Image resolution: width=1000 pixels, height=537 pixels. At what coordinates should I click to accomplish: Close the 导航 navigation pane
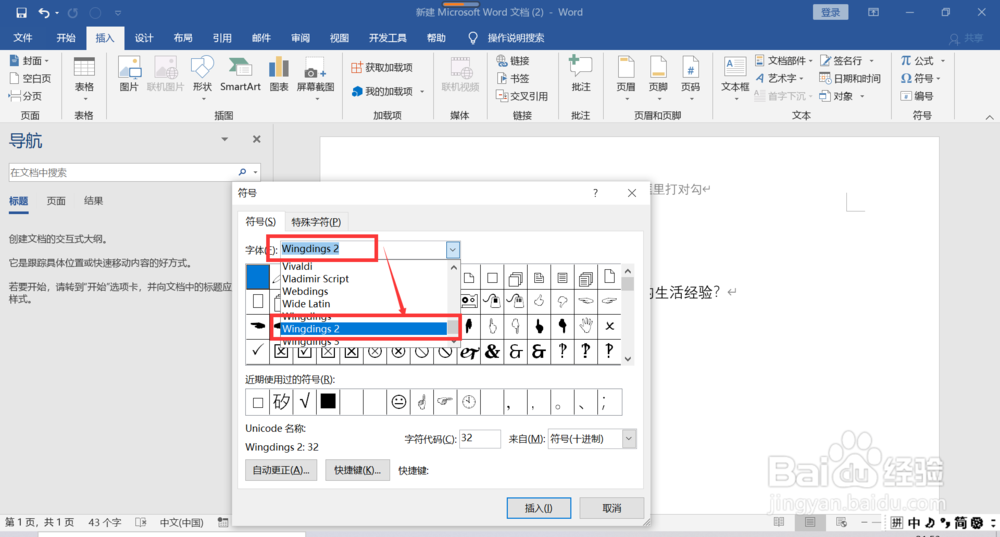[256, 139]
